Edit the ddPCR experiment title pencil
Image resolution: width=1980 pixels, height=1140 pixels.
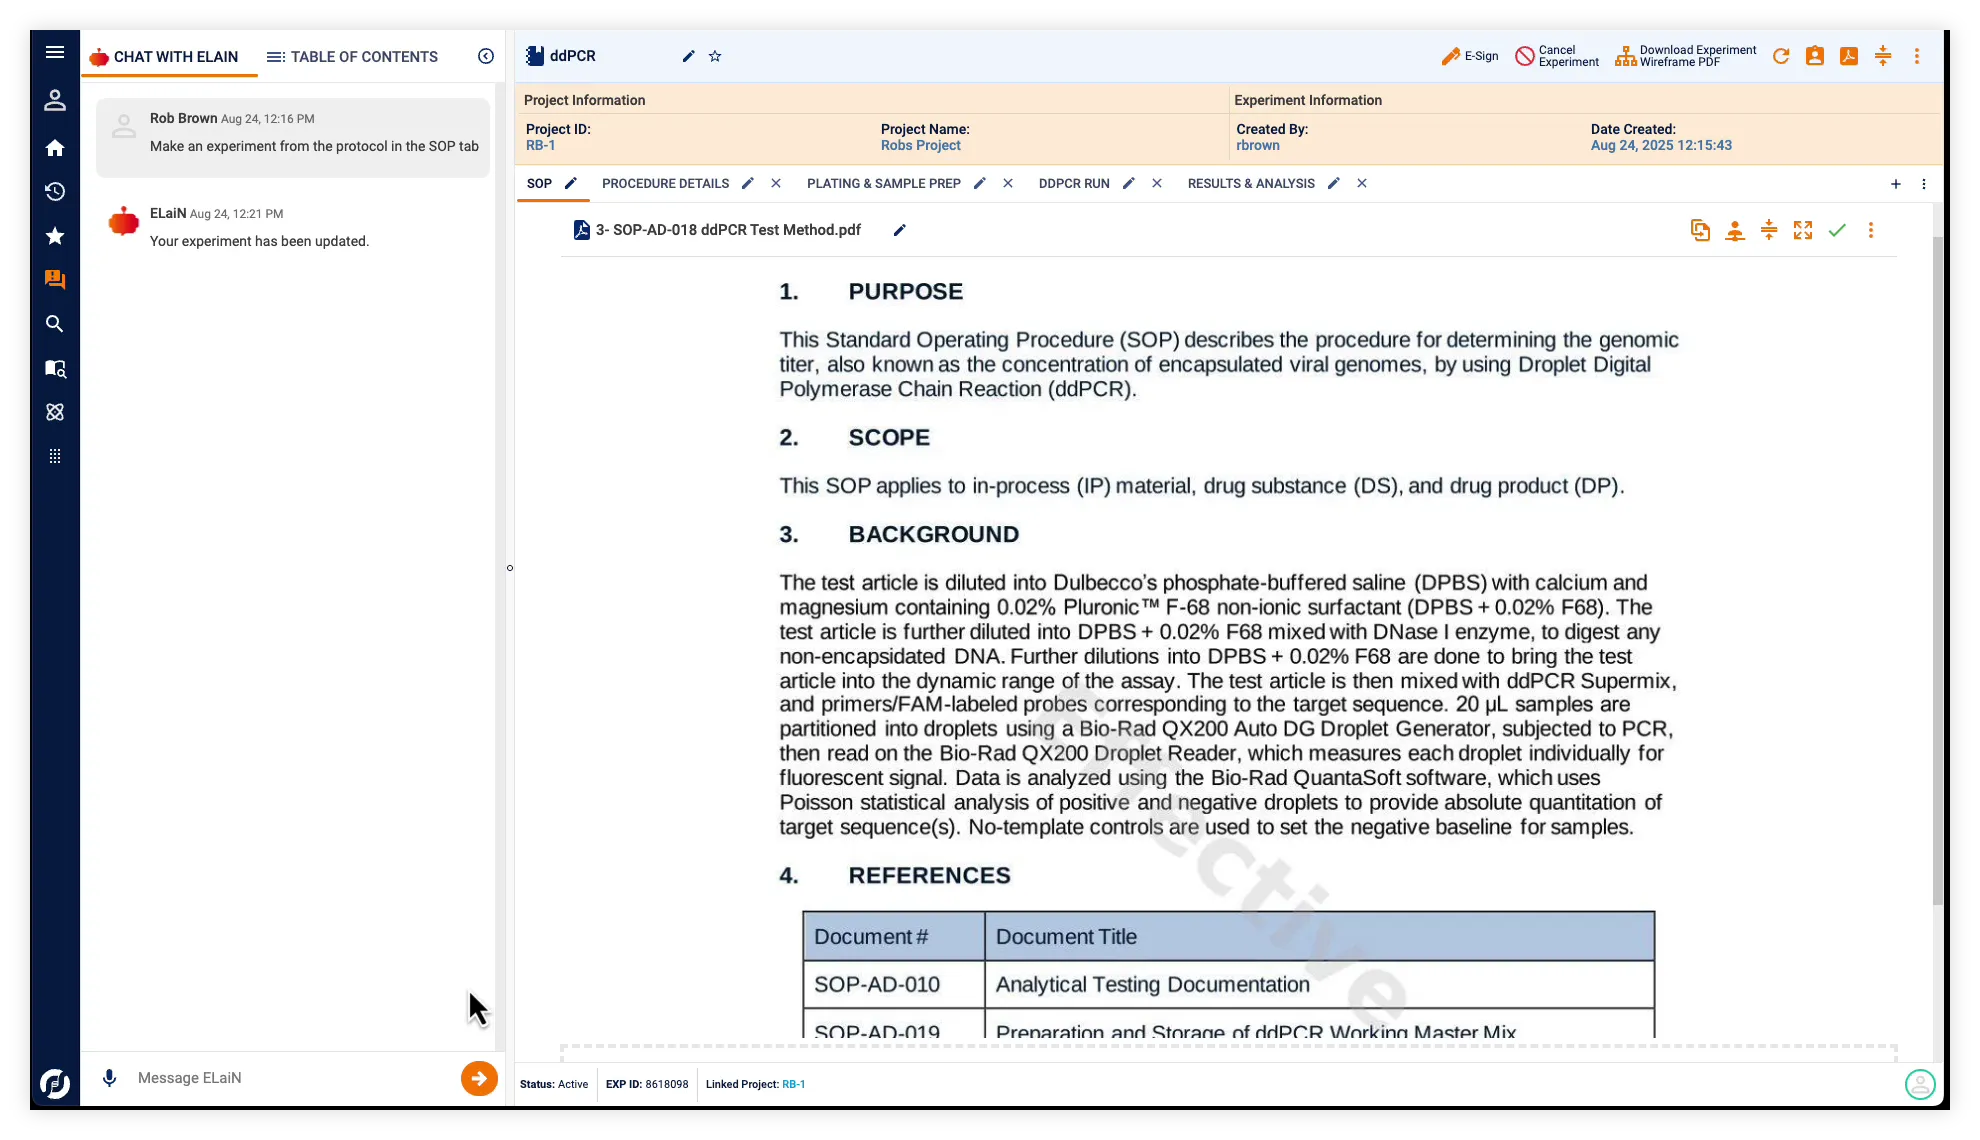click(x=688, y=56)
